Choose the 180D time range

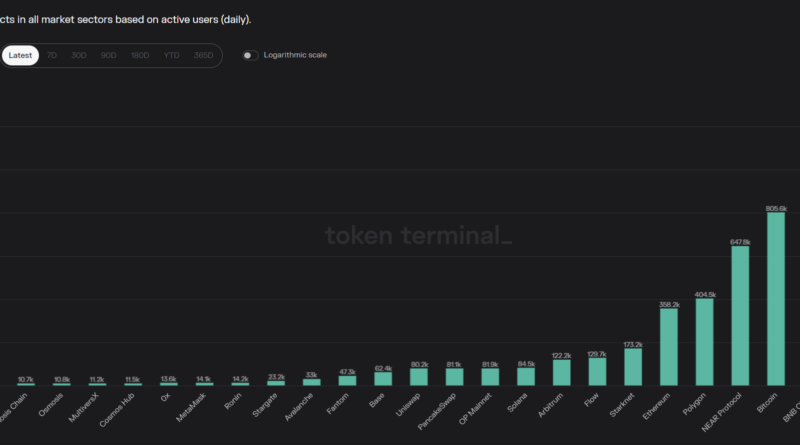click(139, 55)
